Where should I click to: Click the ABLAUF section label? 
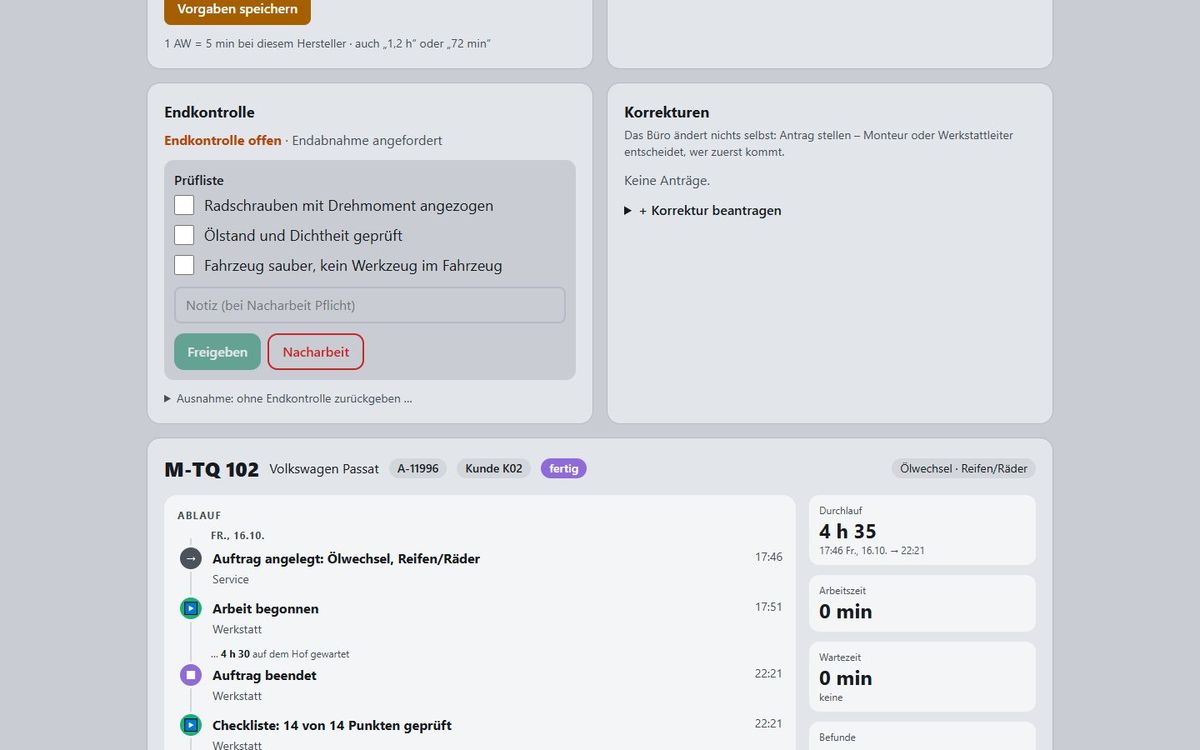(199, 515)
